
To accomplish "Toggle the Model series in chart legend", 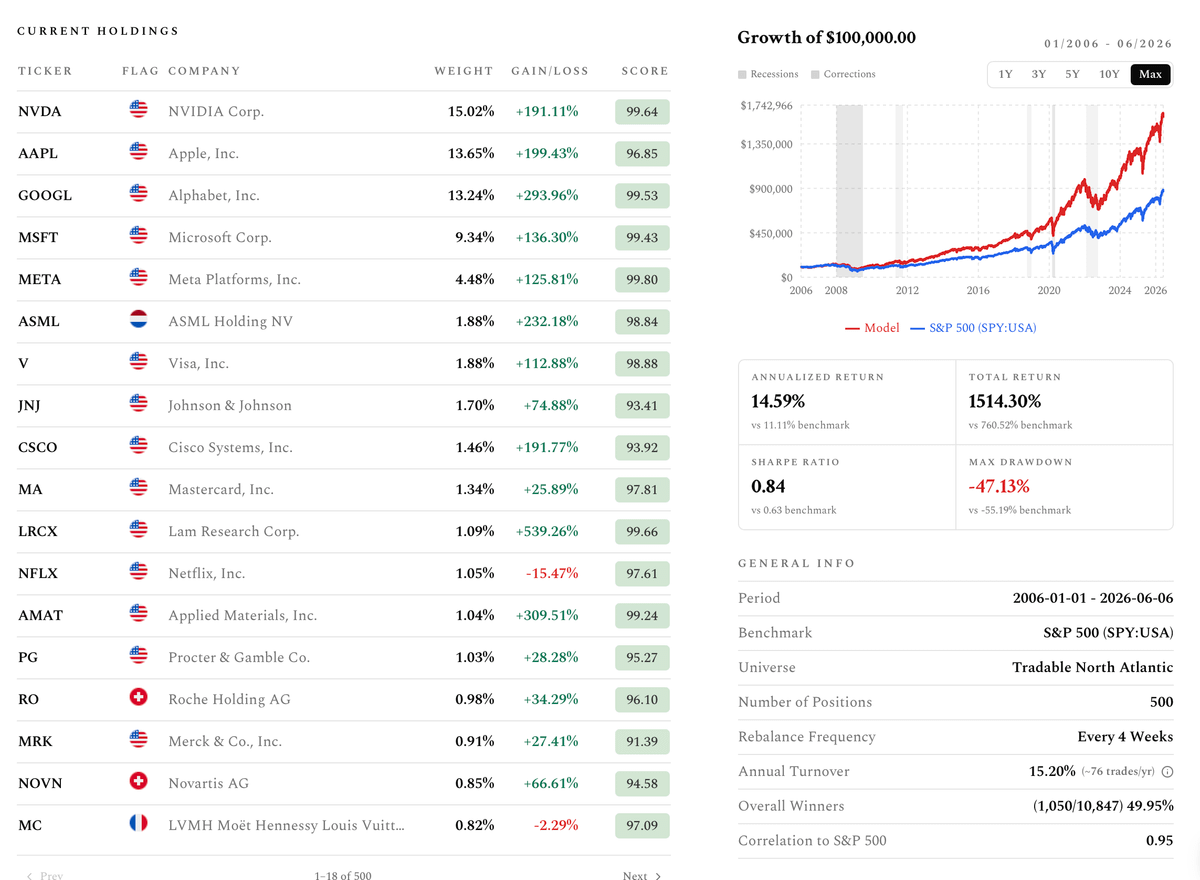I will (x=872, y=328).
